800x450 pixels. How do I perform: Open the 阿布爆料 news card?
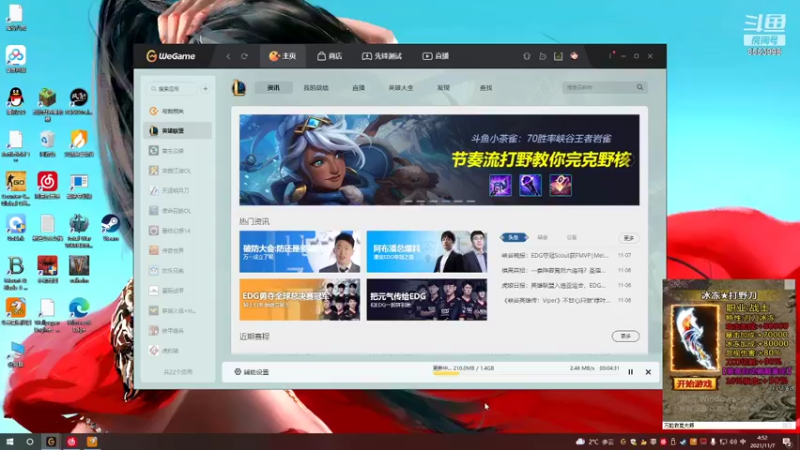tap(427, 252)
